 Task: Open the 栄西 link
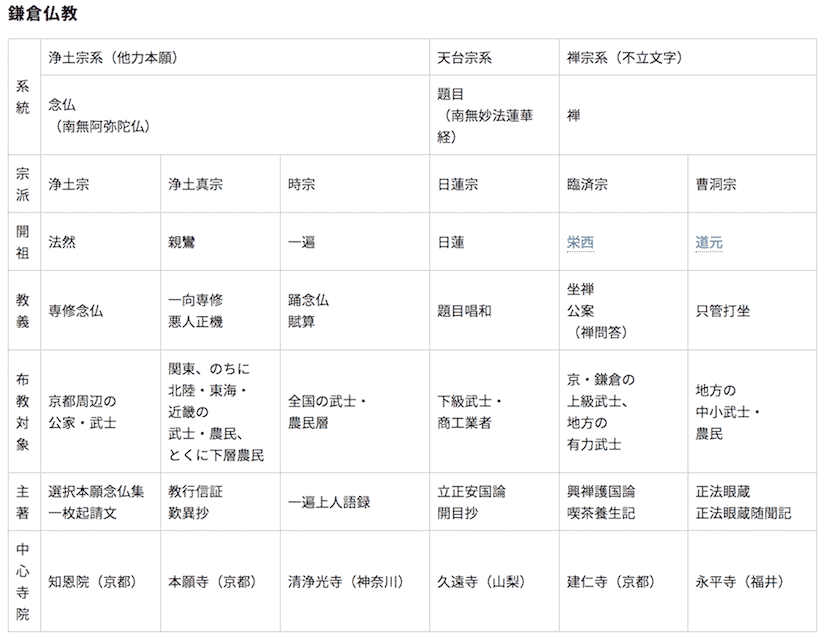coord(580,242)
